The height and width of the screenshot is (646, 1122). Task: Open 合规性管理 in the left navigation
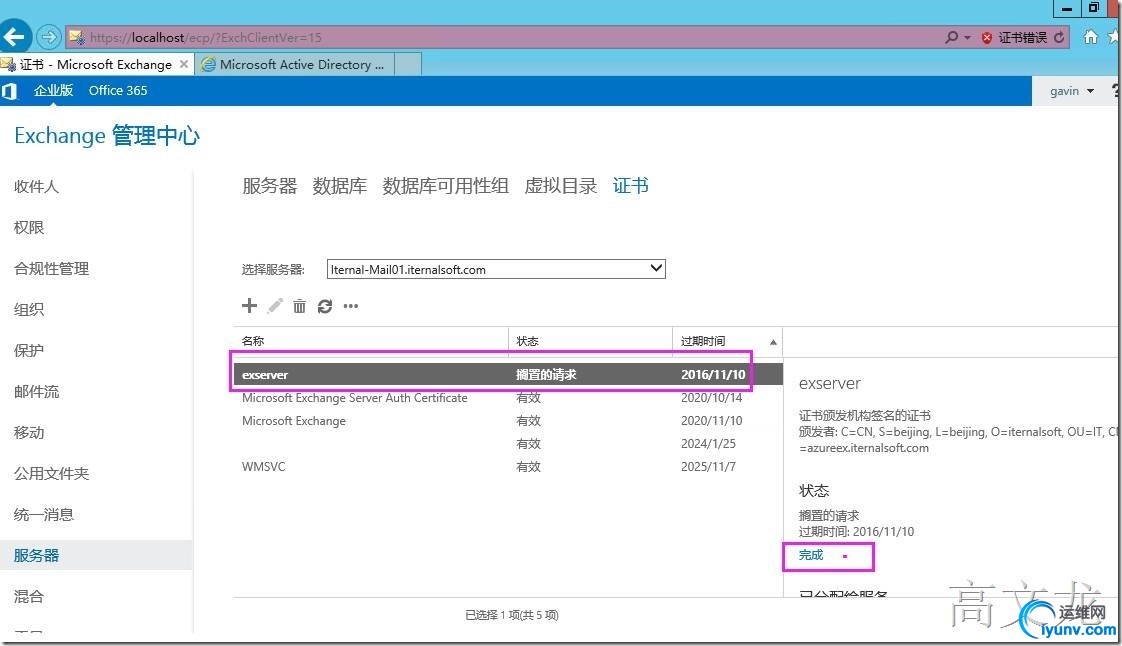click(52, 269)
